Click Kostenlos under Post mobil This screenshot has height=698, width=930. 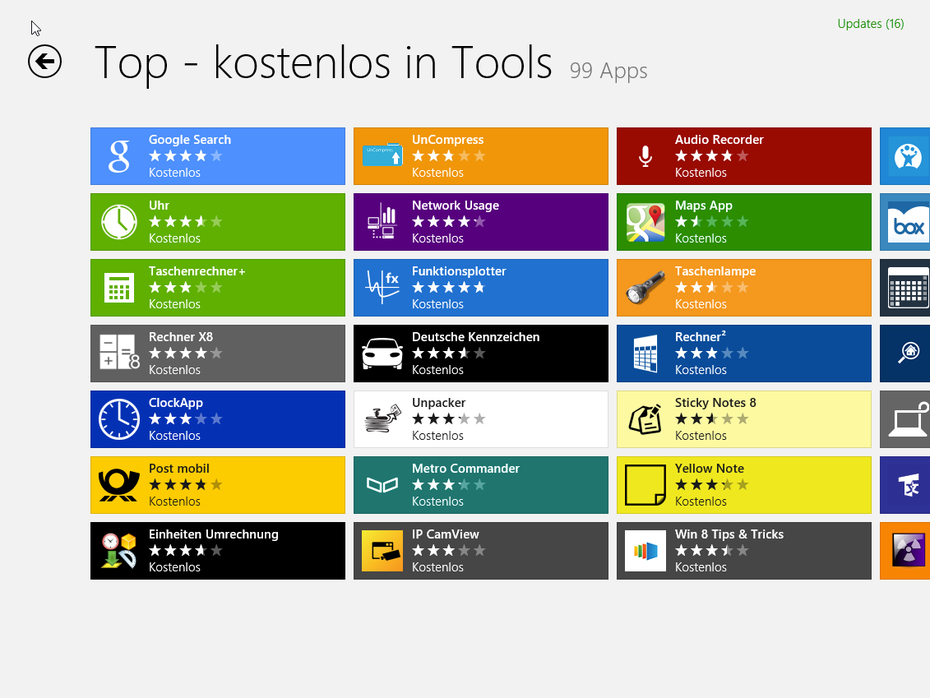174,502
